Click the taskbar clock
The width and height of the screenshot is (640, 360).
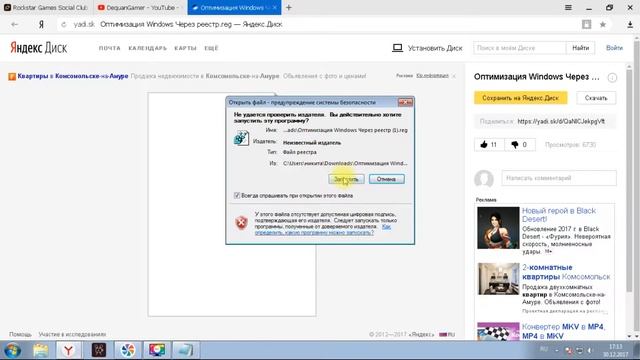click(x=616, y=351)
